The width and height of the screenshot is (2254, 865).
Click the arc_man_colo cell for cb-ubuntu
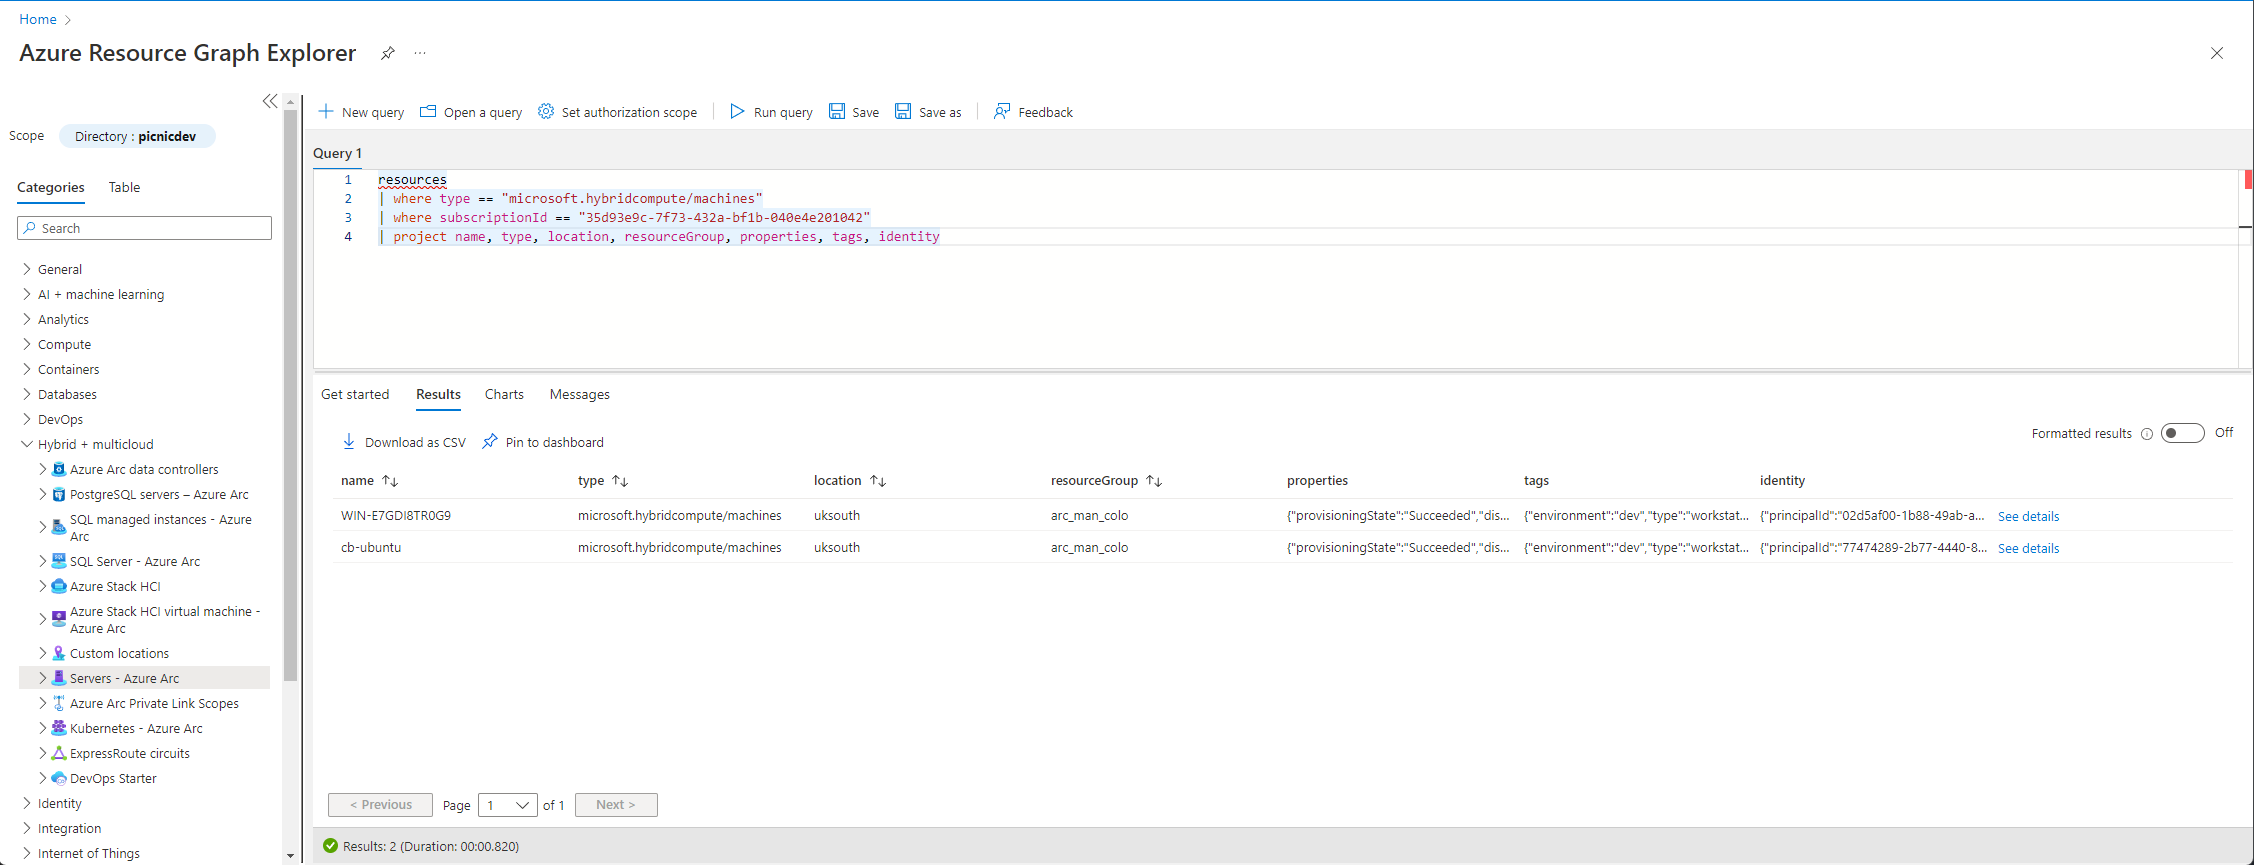point(1089,547)
